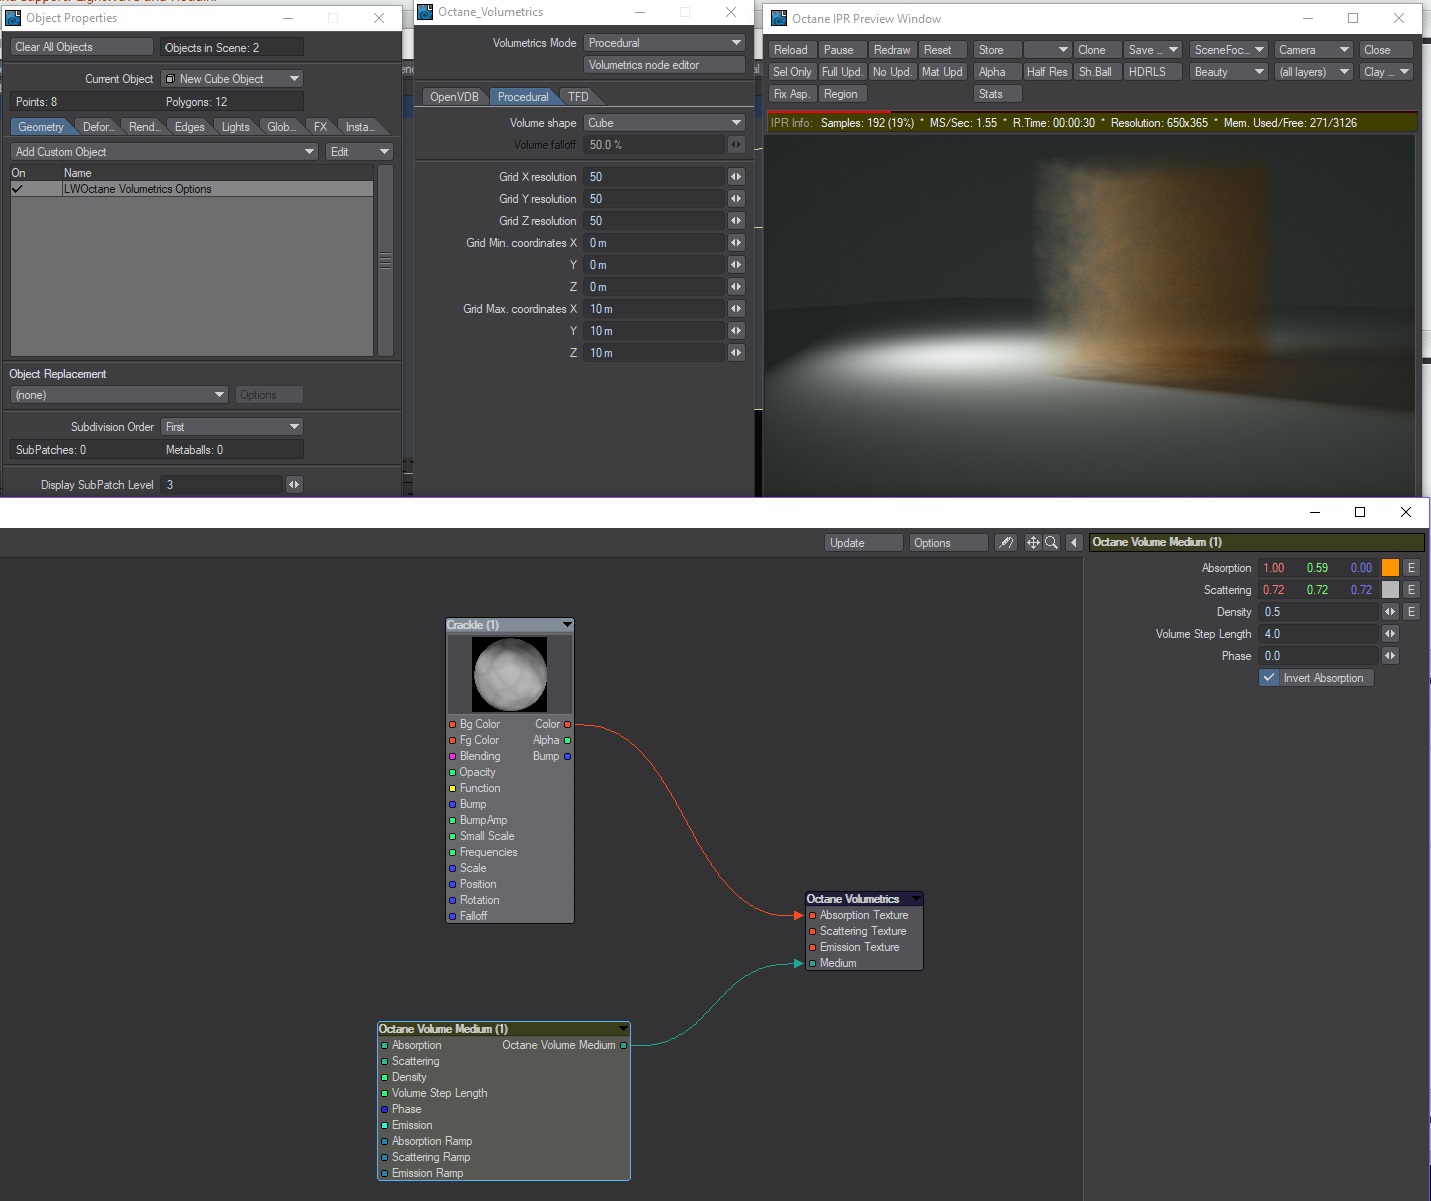Click the Reload button in IPR window
The image size is (1431, 1201).
[x=791, y=50]
